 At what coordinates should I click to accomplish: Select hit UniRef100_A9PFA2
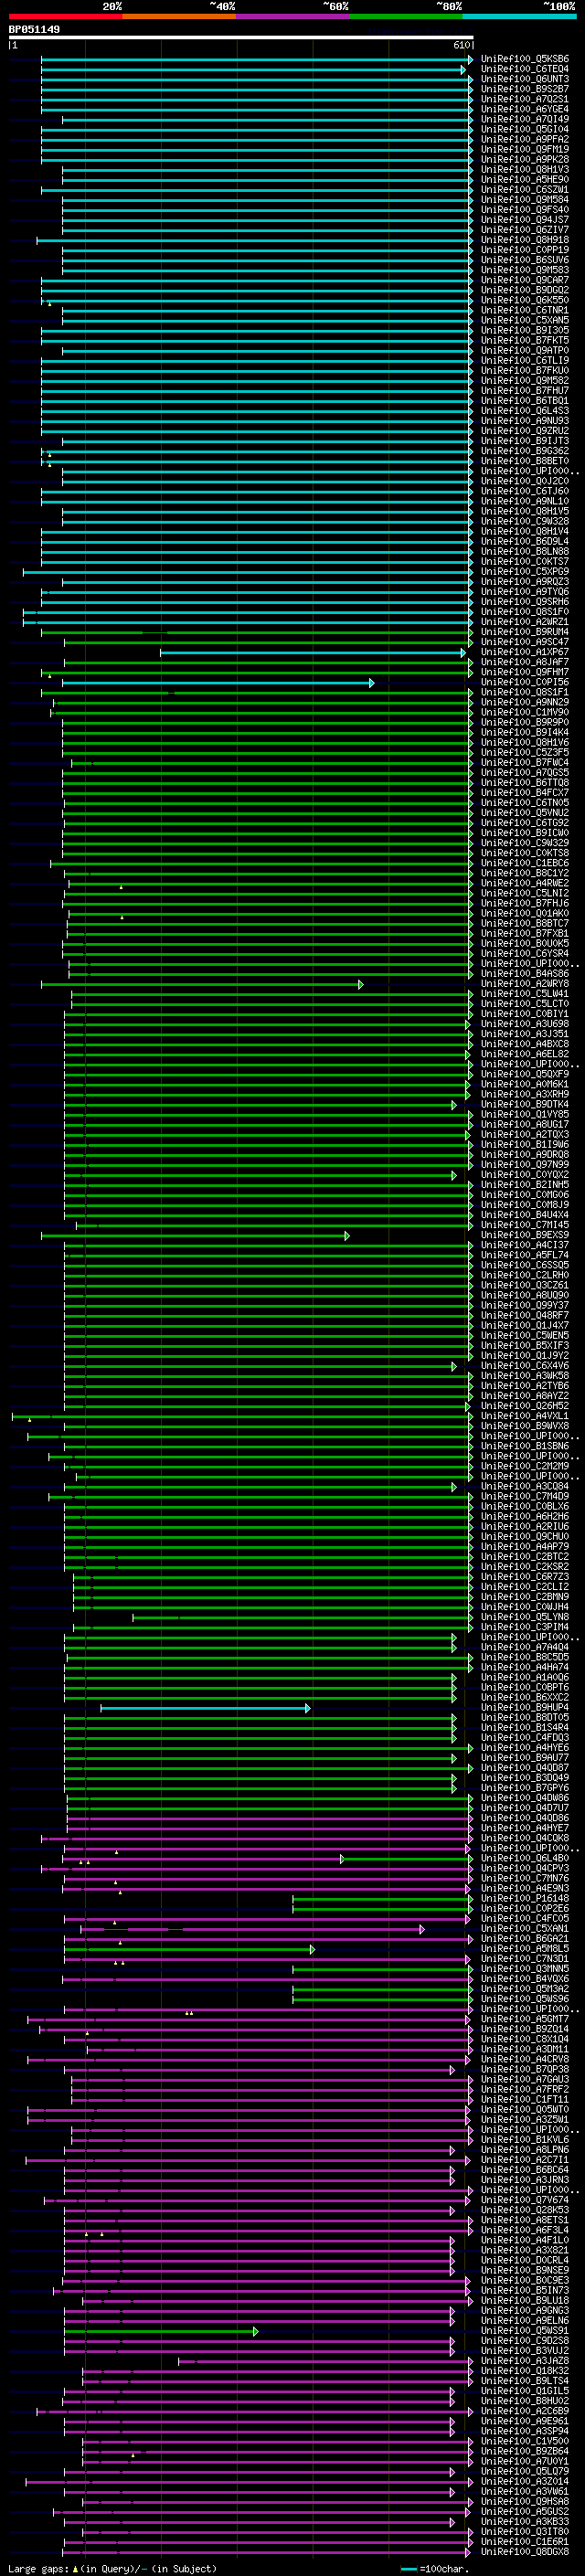[x=525, y=139]
